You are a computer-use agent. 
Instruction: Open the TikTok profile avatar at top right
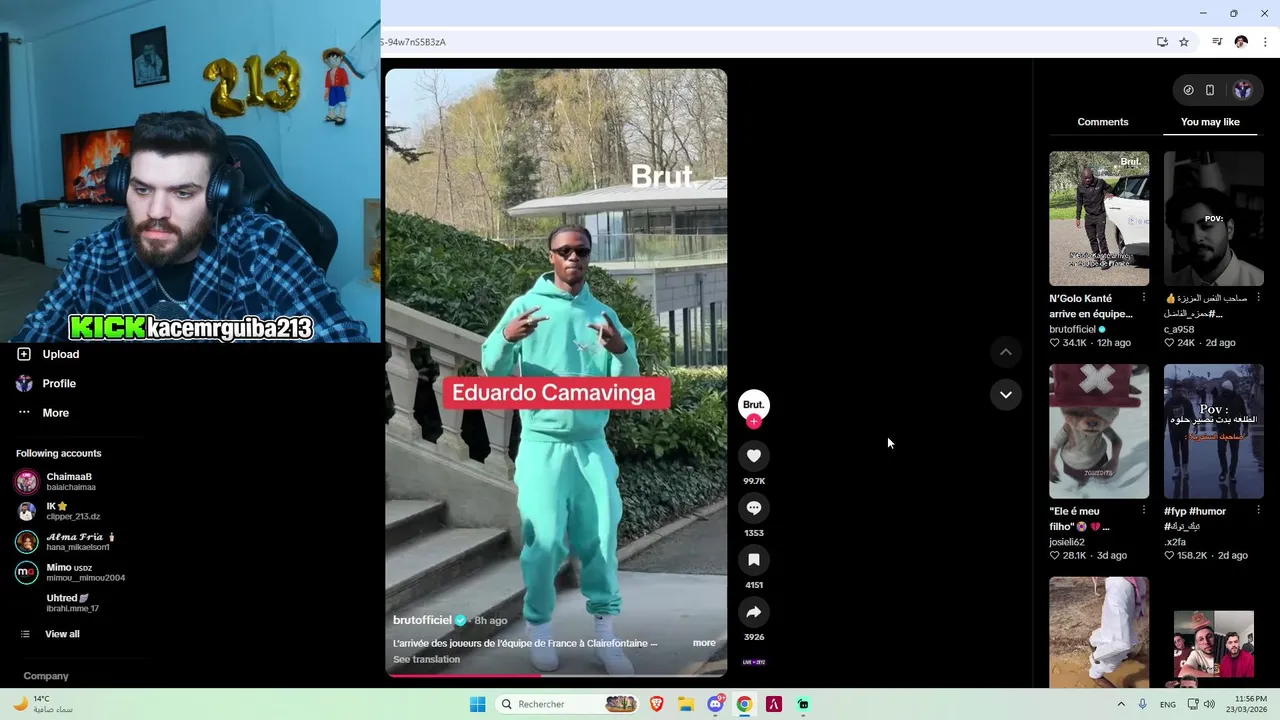[1243, 90]
